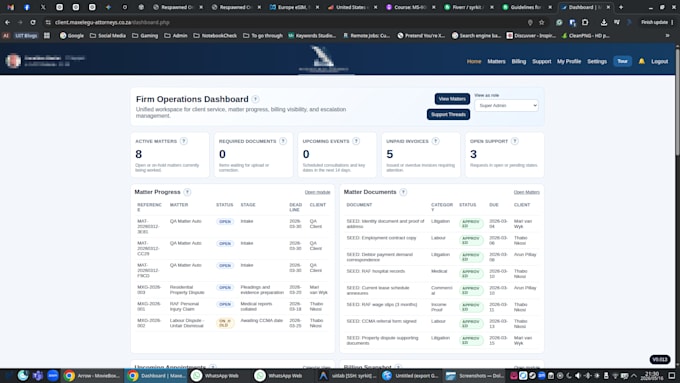The height and width of the screenshot is (383, 680).
Task: Open the Gmail pinned tab
Action: pos(10,7)
